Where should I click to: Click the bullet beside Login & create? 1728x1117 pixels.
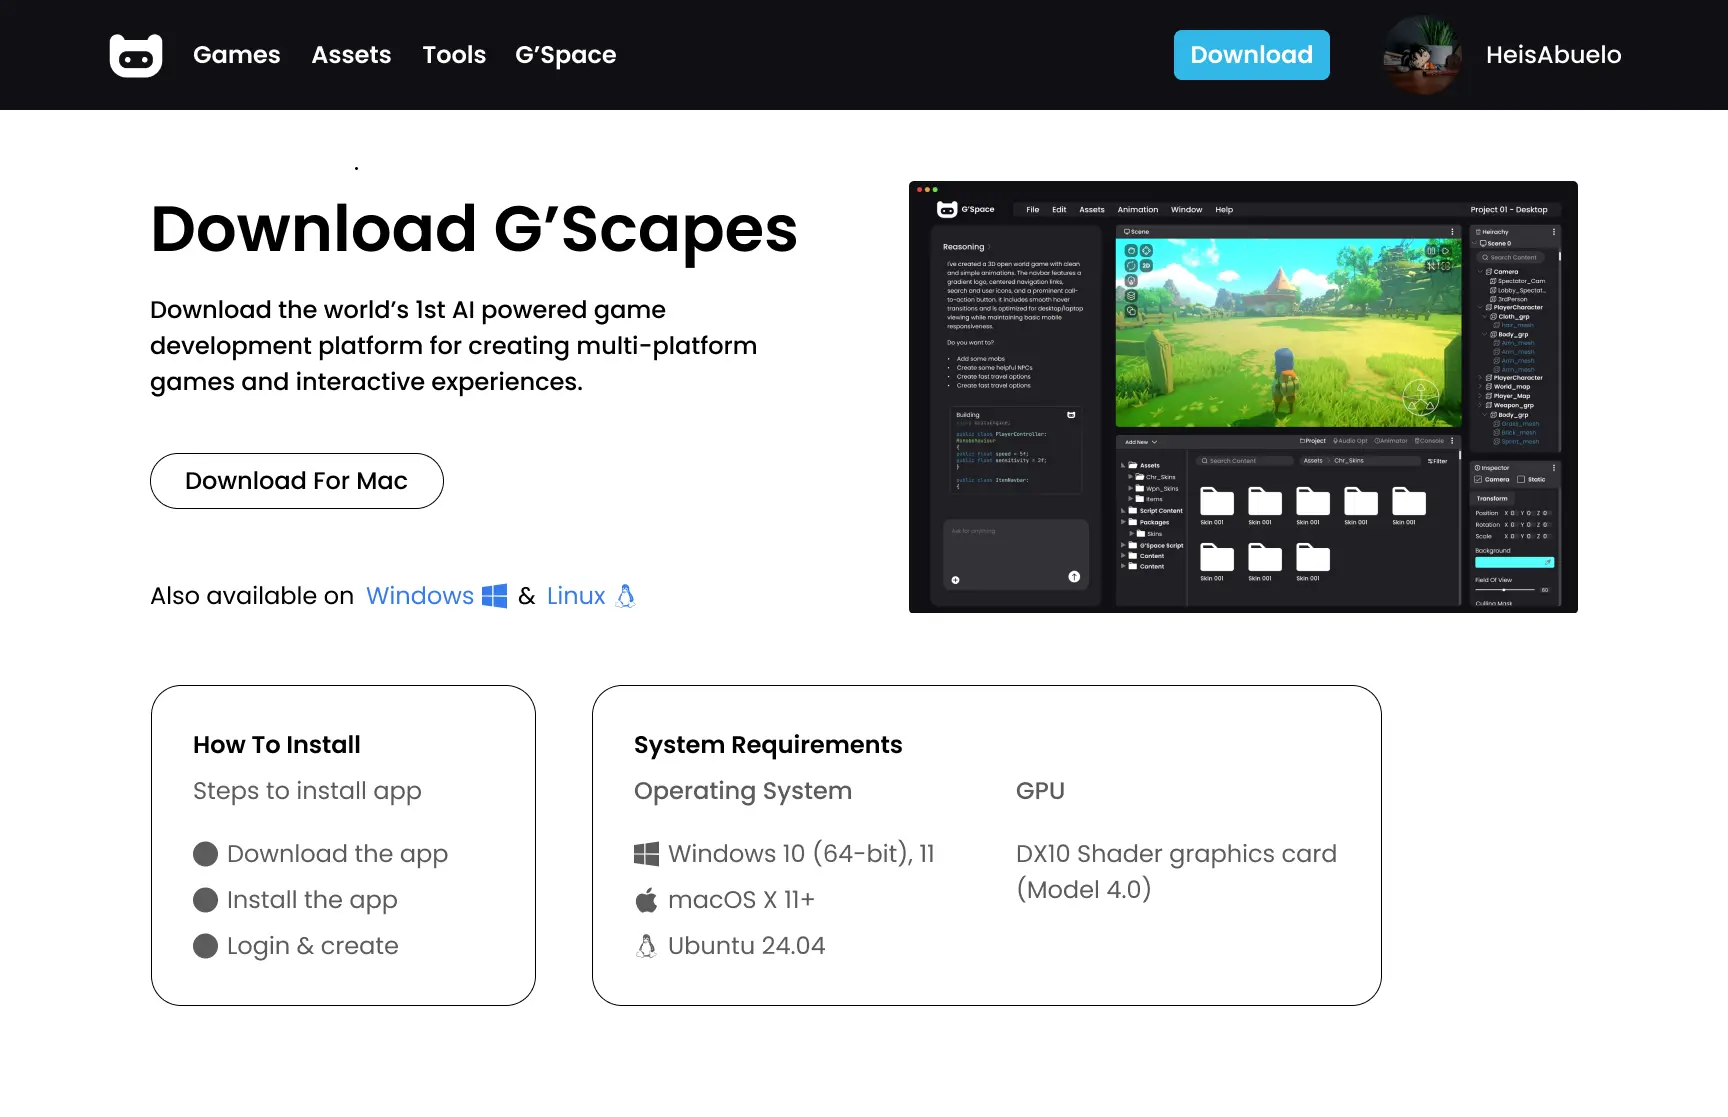click(205, 946)
